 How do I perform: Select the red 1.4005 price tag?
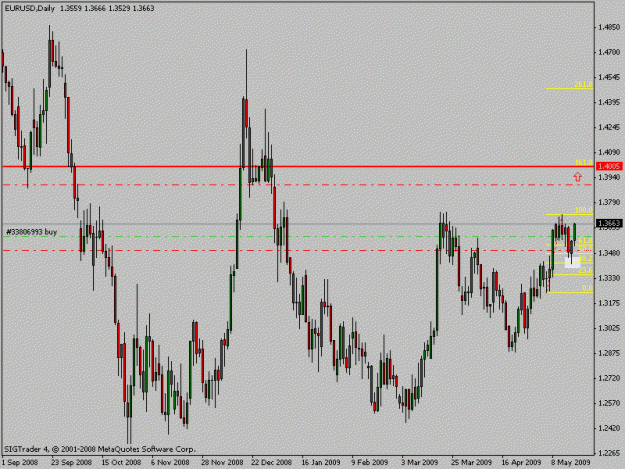coord(609,166)
